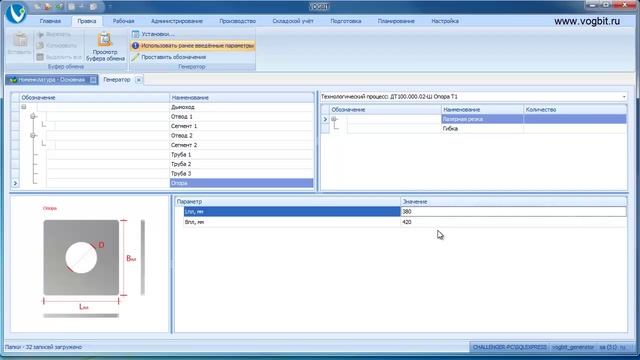Click the Выделить всё select-all icon
This screenshot has width=640, height=360.
[40, 57]
